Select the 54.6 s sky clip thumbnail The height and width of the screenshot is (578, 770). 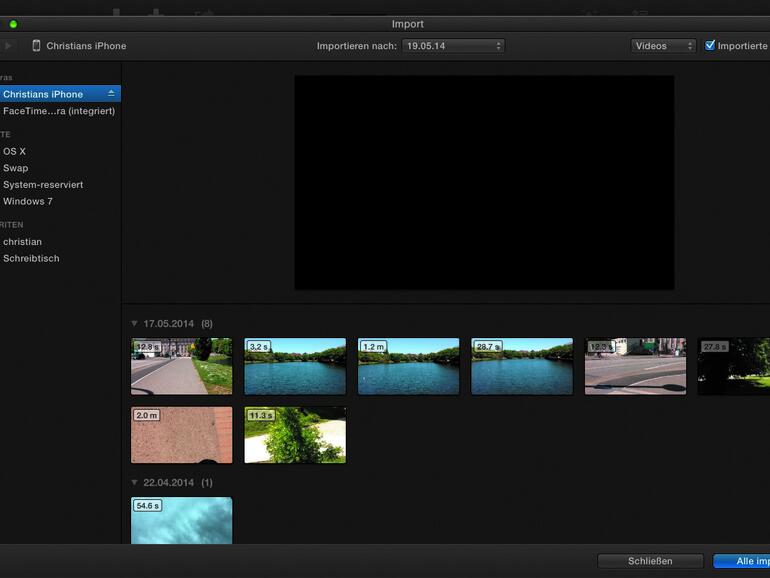(181, 520)
